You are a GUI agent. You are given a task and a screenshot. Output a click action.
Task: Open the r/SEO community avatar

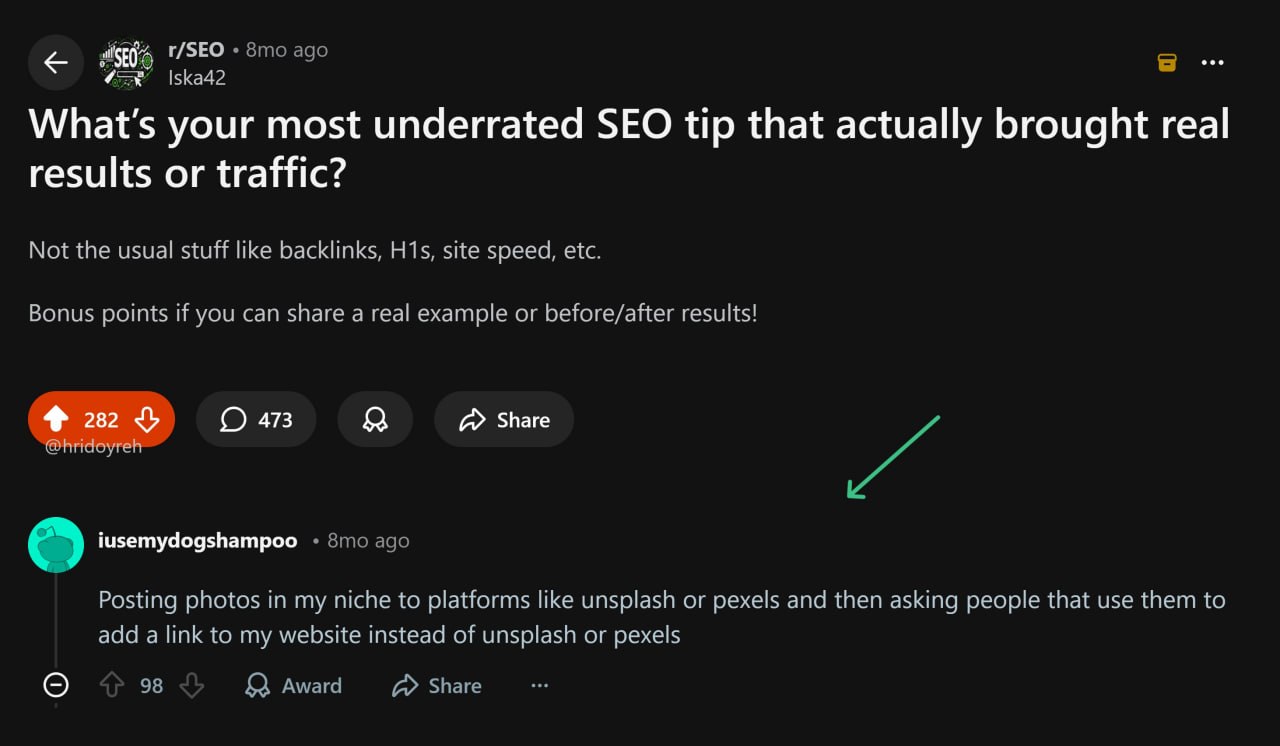click(124, 62)
